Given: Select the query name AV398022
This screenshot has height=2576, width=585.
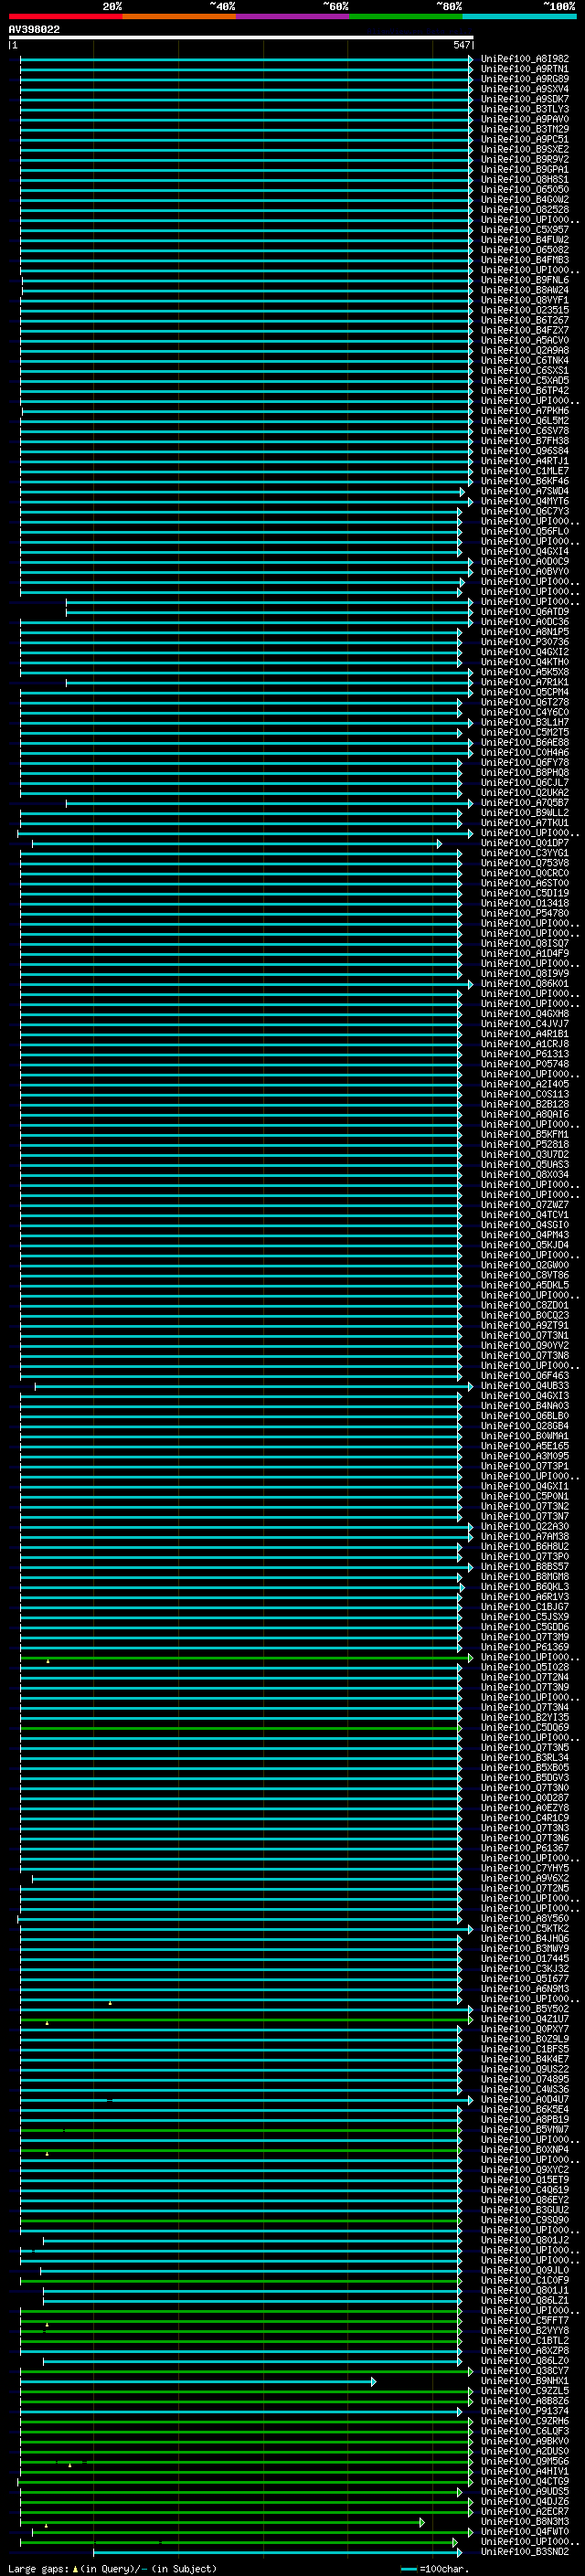Looking at the screenshot, I should click(34, 30).
